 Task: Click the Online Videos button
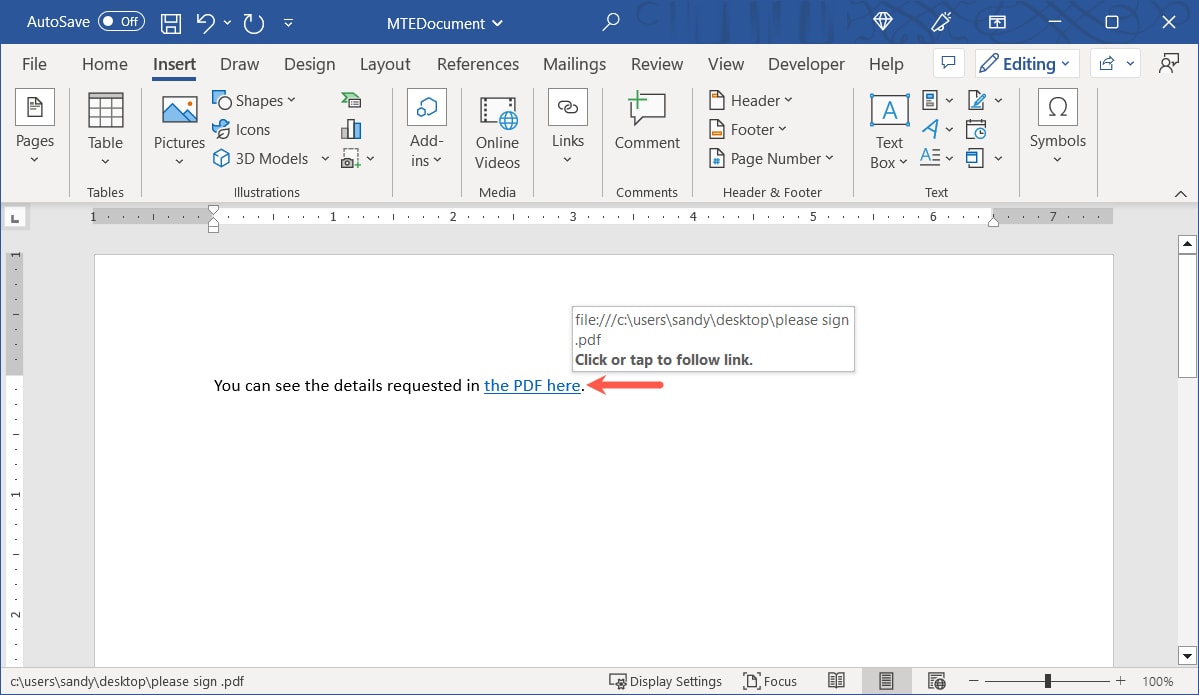pyautogui.click(x=497, y=133)
